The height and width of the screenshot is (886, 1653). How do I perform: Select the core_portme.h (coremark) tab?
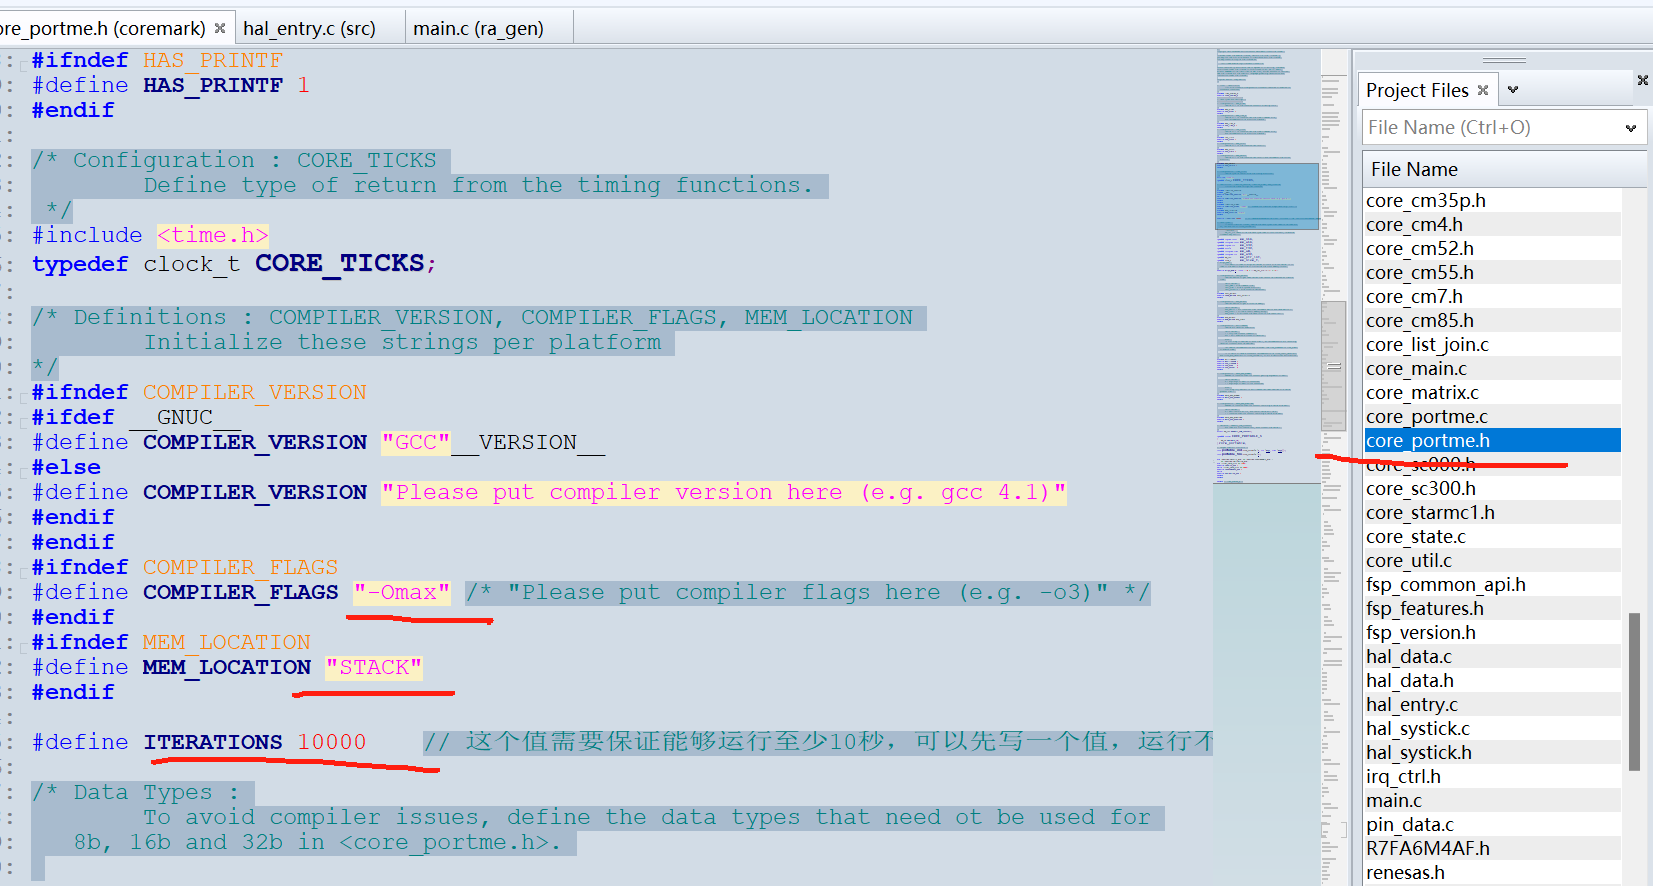point(103,28)
